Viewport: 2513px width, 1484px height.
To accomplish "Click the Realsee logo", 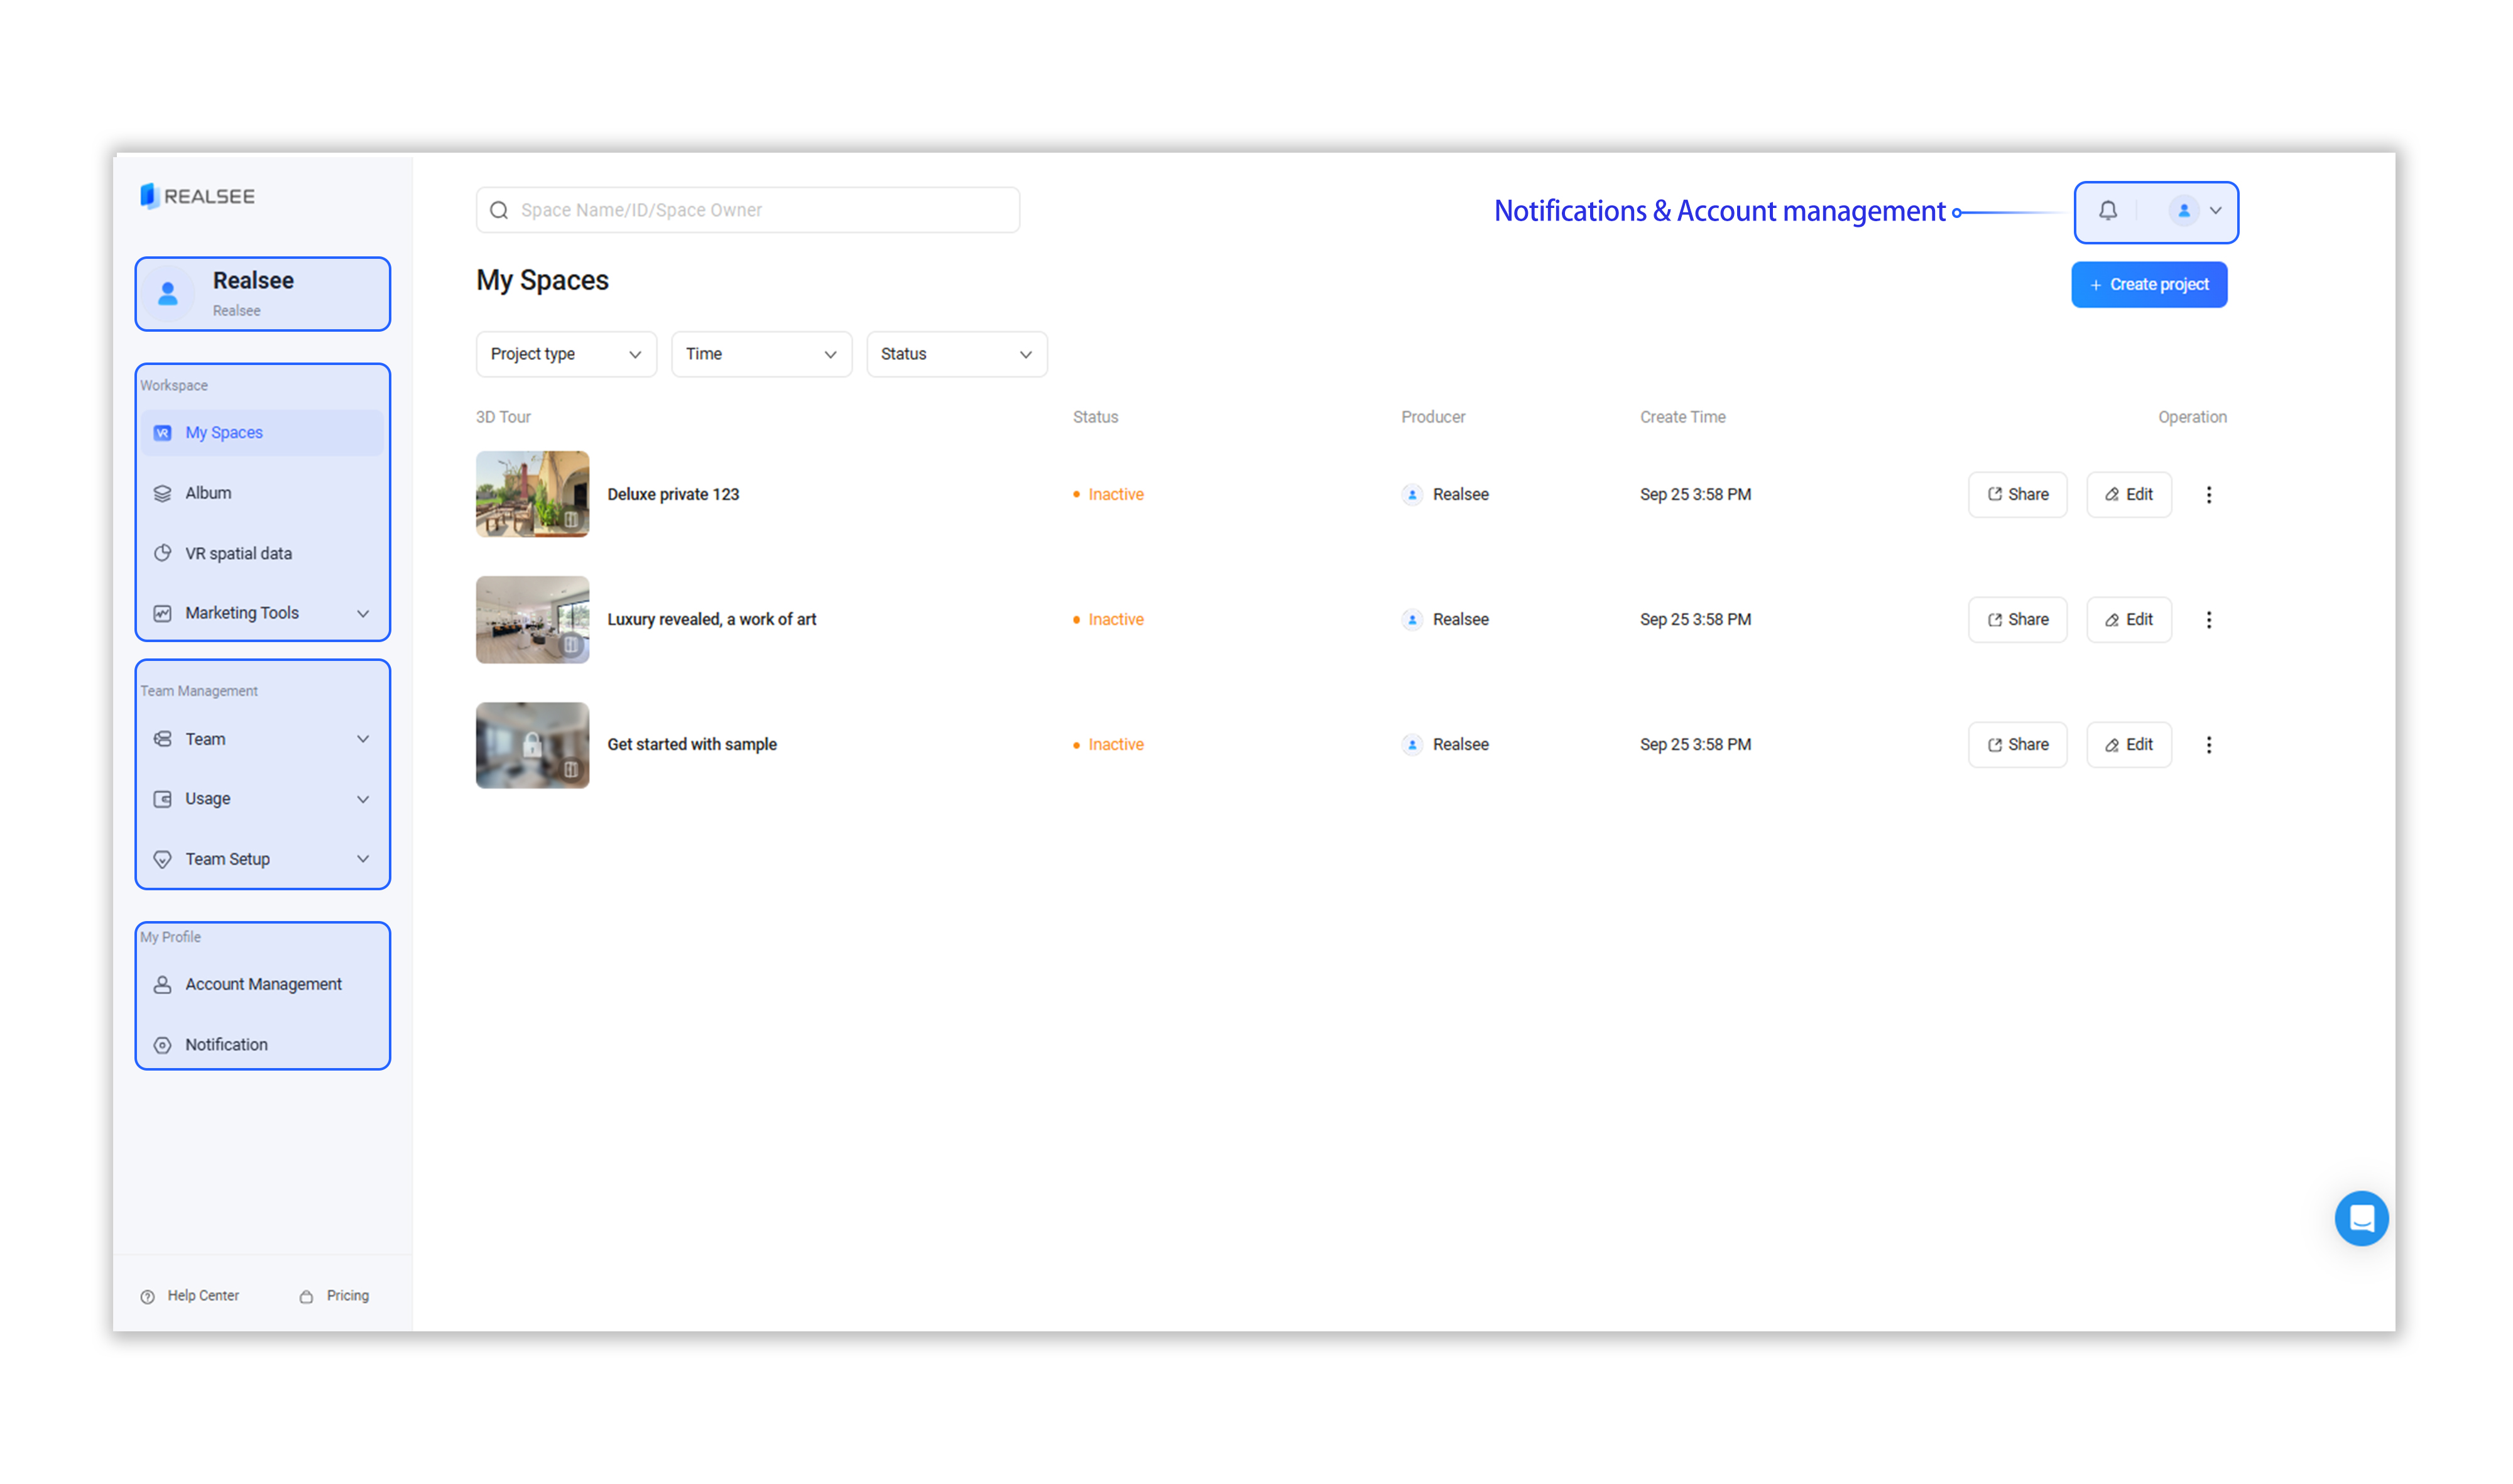I will (x=198, y=196).
